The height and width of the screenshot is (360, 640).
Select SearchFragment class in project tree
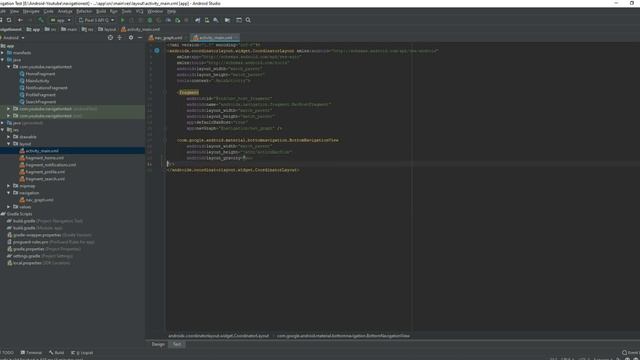pyautogui.click(x=40, y=102)
